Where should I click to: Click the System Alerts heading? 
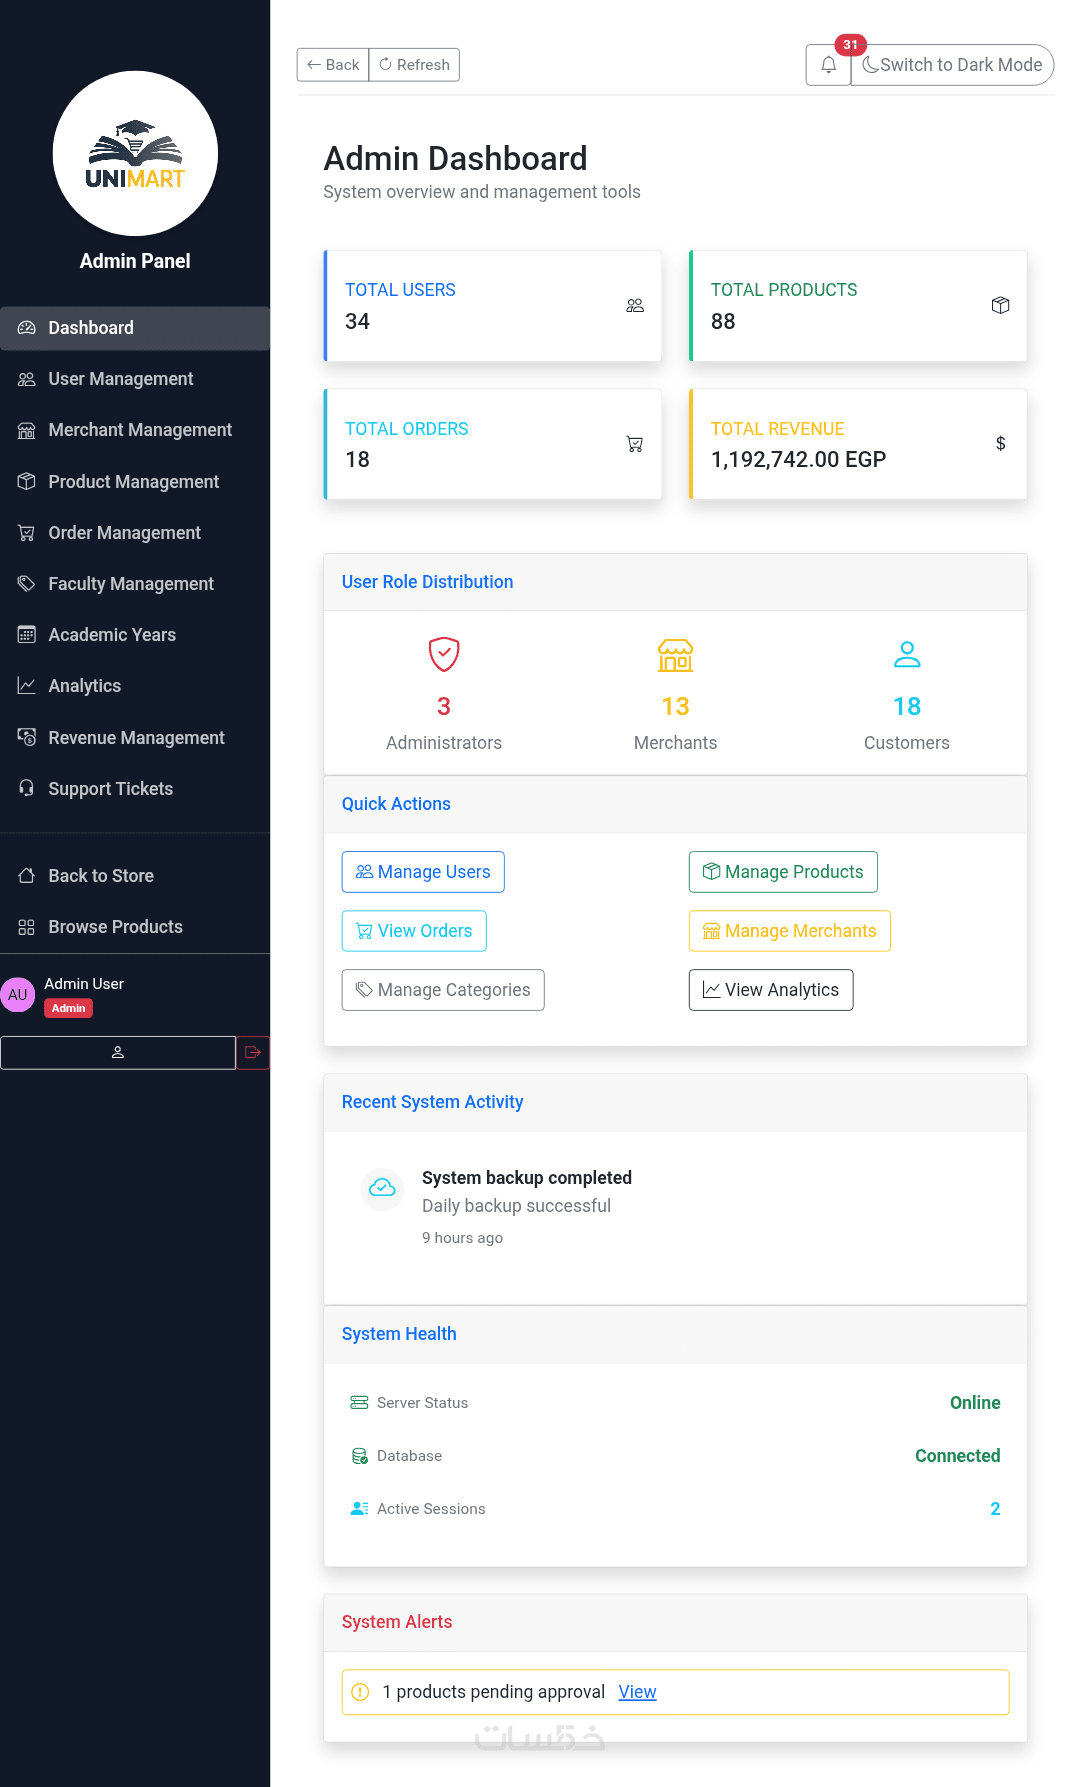pos(397,1622)
